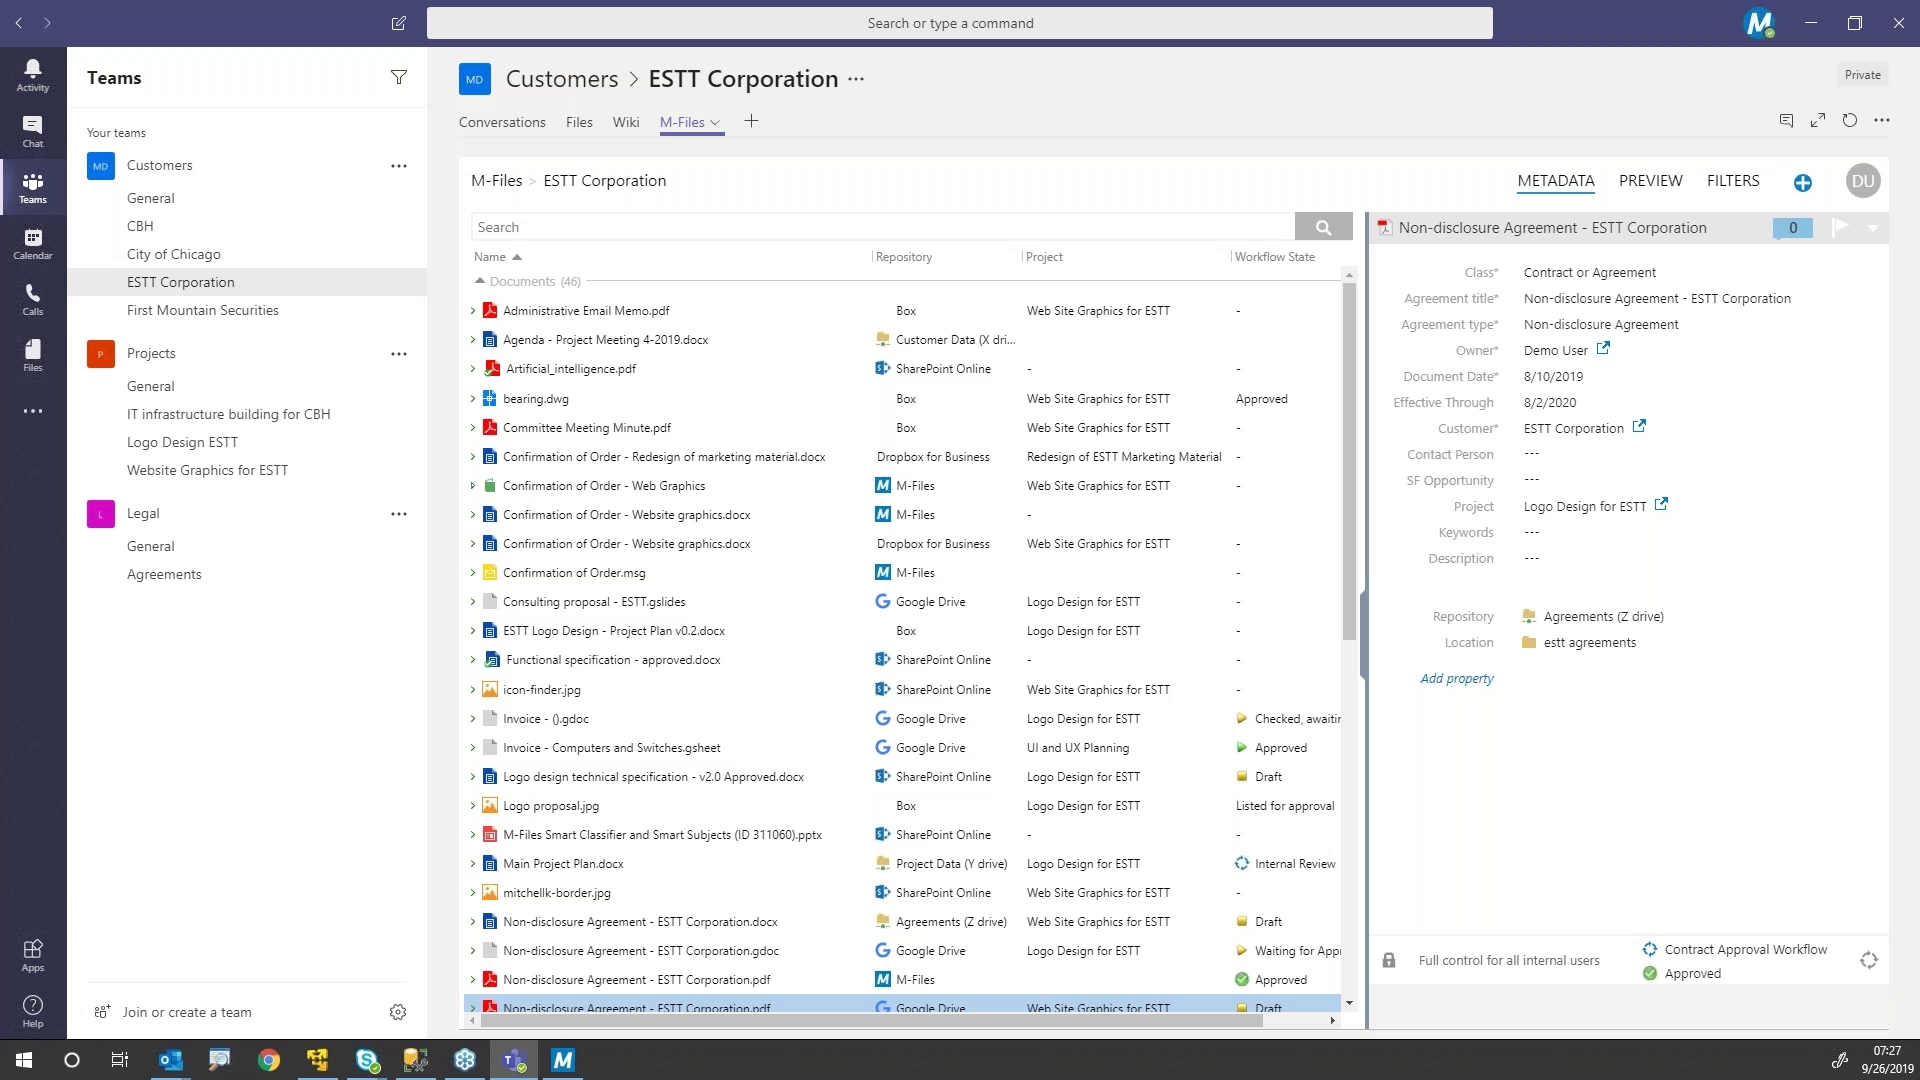Toggle the follow flag icon
Image resolution: width=1920 pixels, height=1080 pixels.
pos(1840,228)
